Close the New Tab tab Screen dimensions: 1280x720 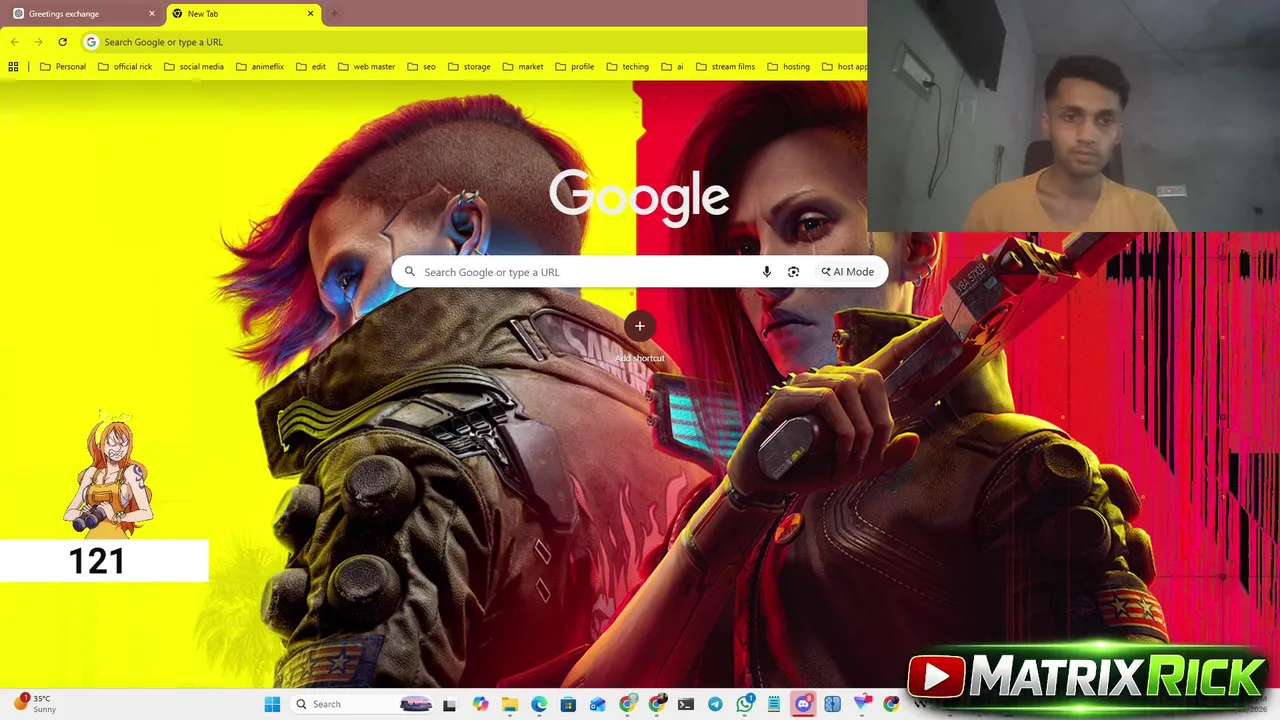(x=310, y=14)
